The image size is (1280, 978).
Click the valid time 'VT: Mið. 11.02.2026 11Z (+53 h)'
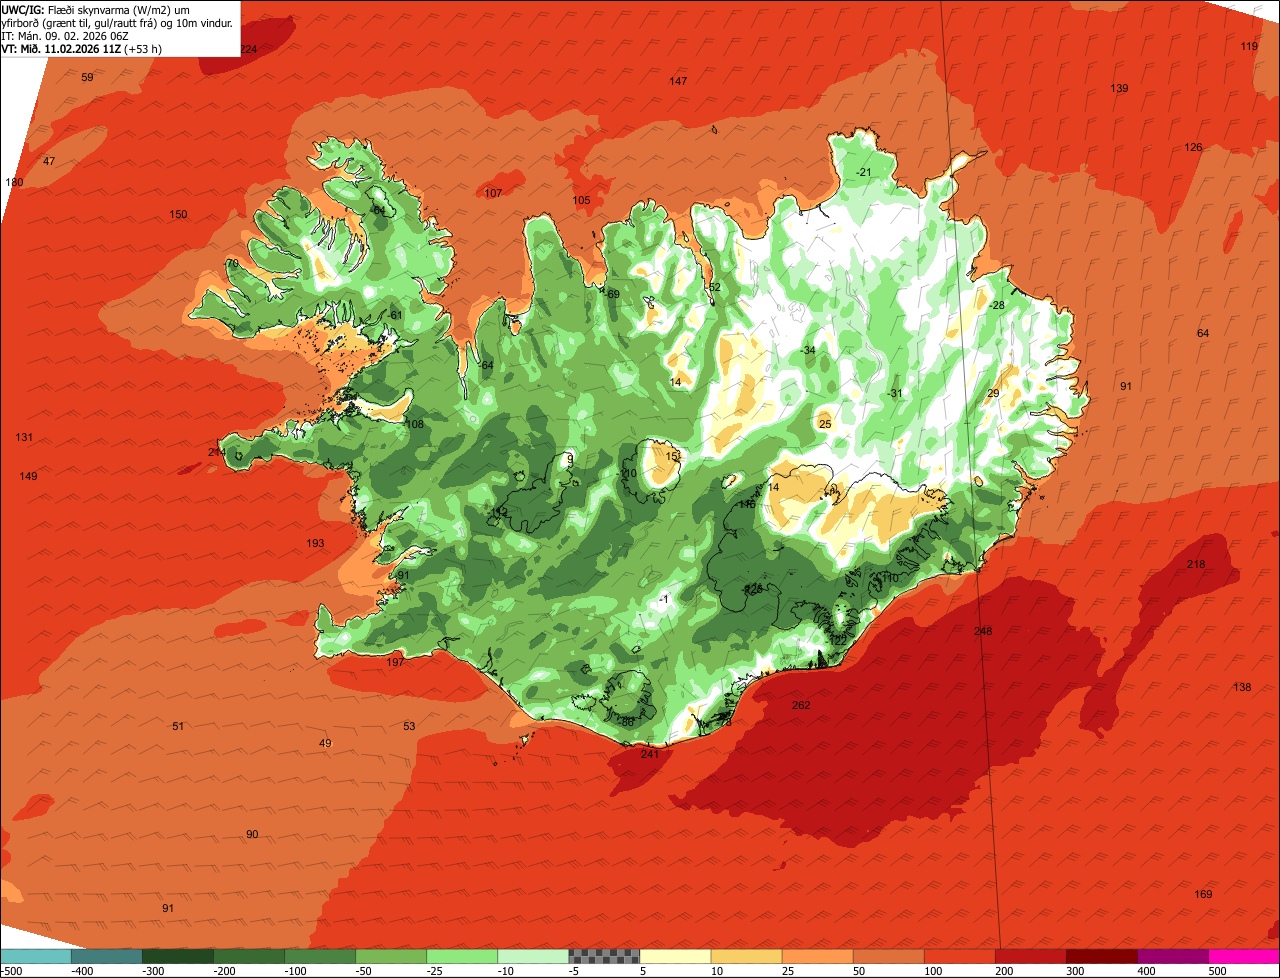tap(82, 48)
